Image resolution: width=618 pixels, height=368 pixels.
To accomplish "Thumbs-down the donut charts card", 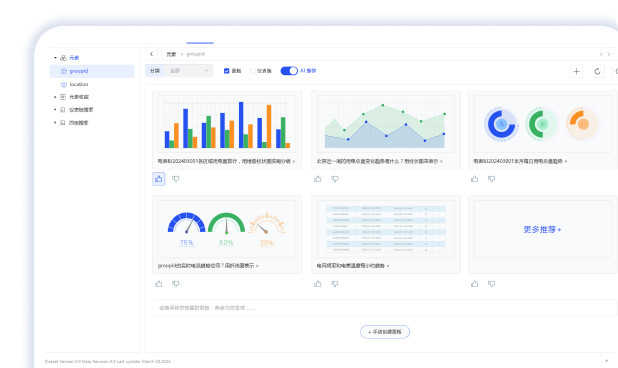I will tap(491, 179).
